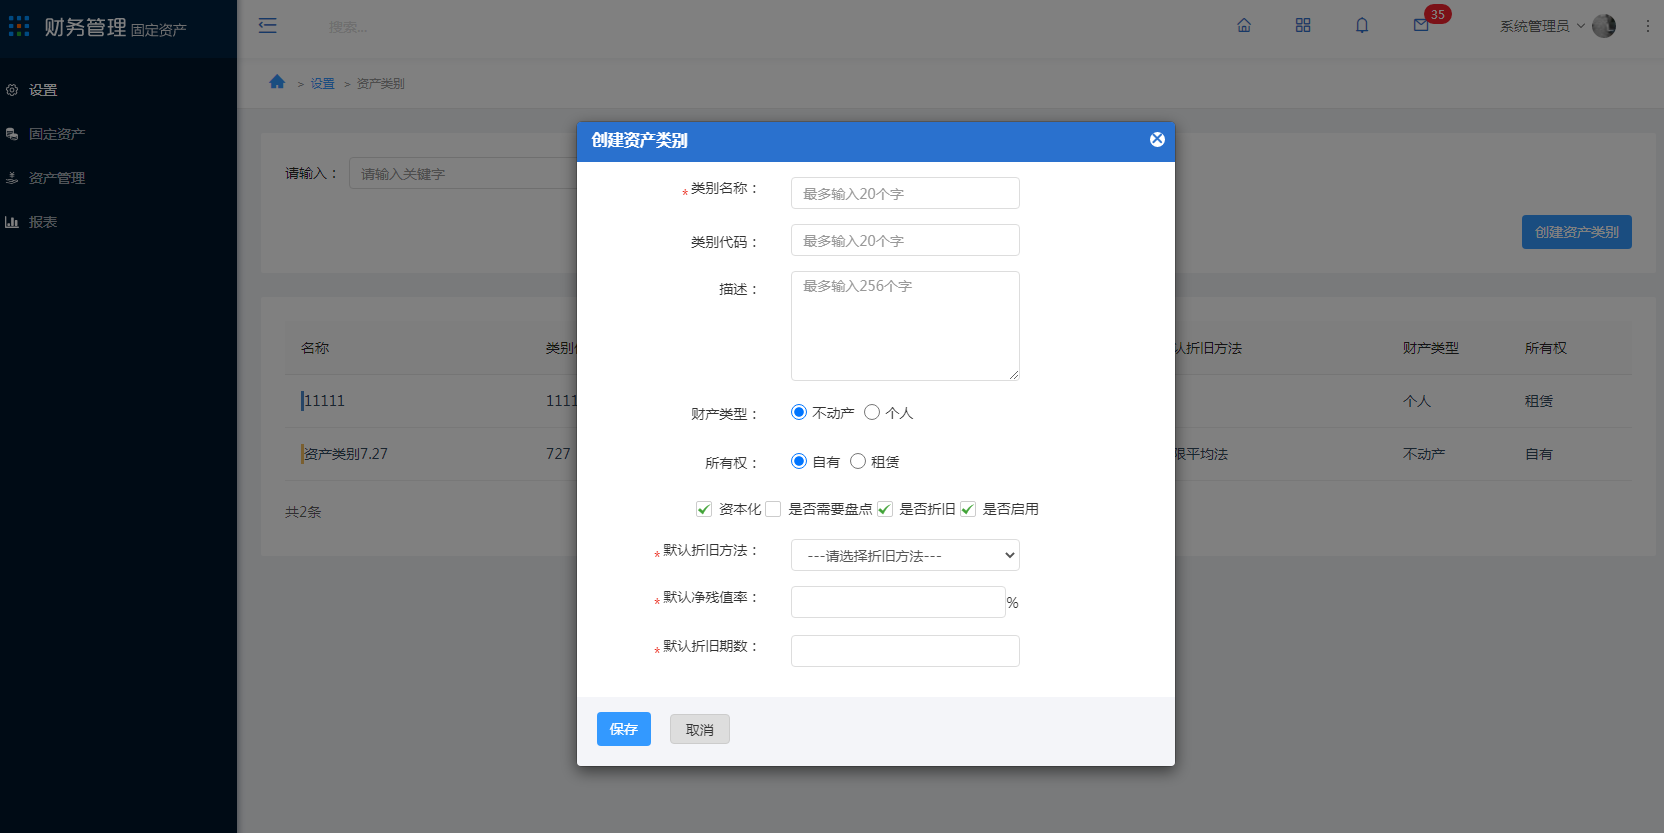Screen dimensions: 1664x833
Task: Click the 资产类别7.27 row name cell
Action: click(346, 454)
